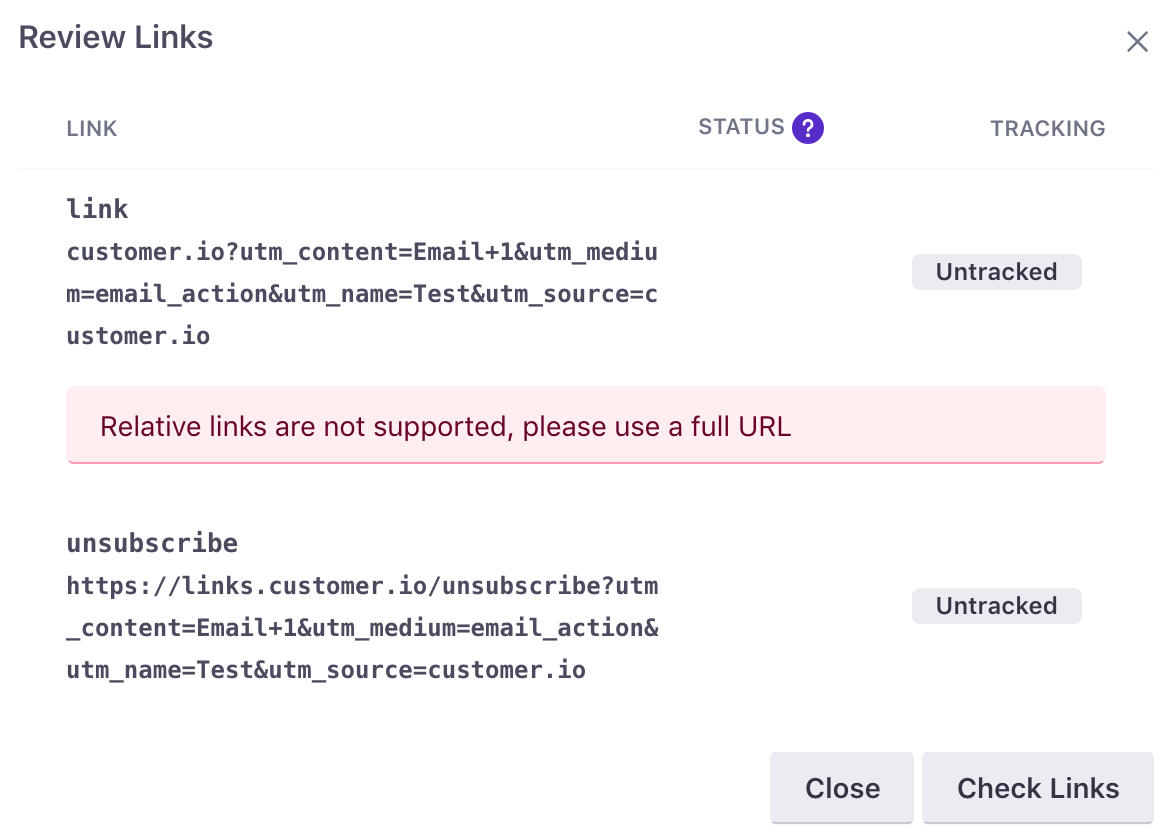The width and height of the screenshot is (1176, 840).
Task: Click the https://links.customer.io/unsubscribe URL line
Action: point(362,586)
